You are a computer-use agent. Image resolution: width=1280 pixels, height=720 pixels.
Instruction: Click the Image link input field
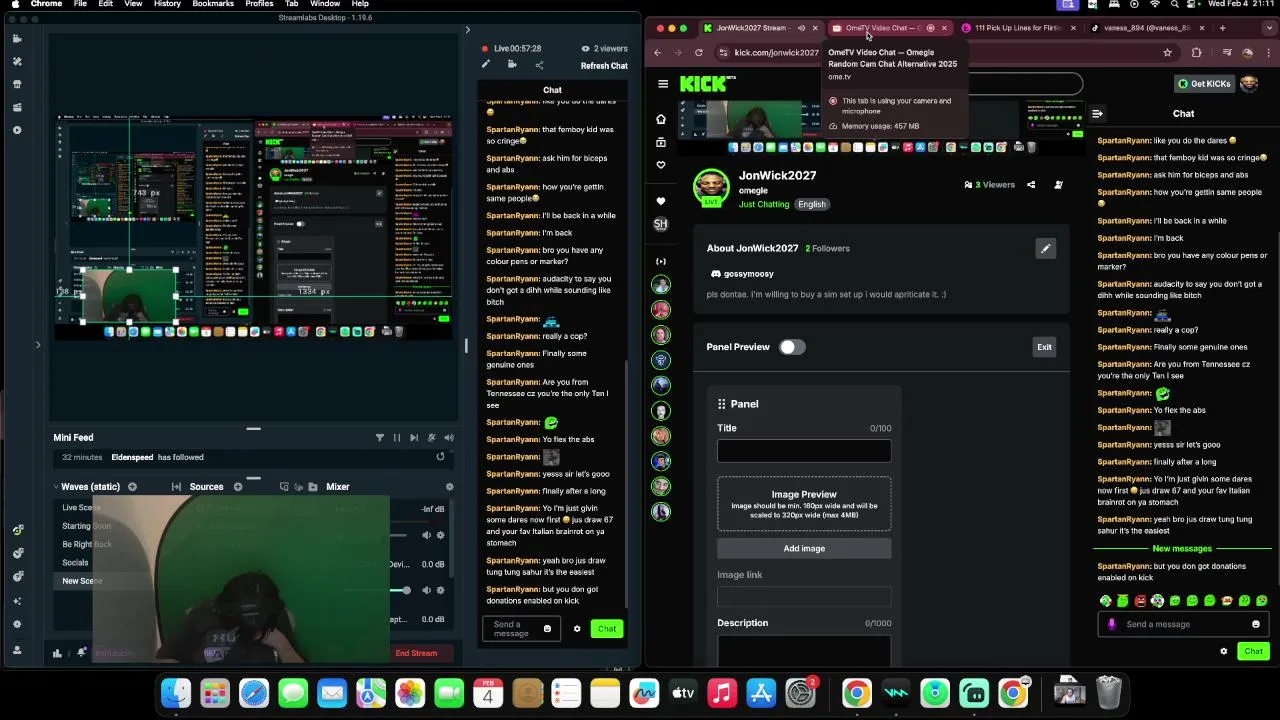coord(804,597)
